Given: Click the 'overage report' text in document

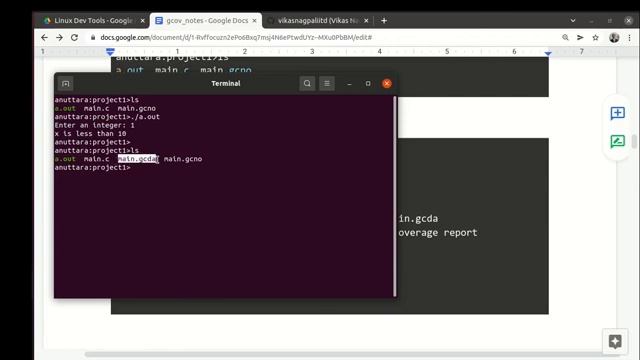Looking at the screenshot, I should point(438,233).
